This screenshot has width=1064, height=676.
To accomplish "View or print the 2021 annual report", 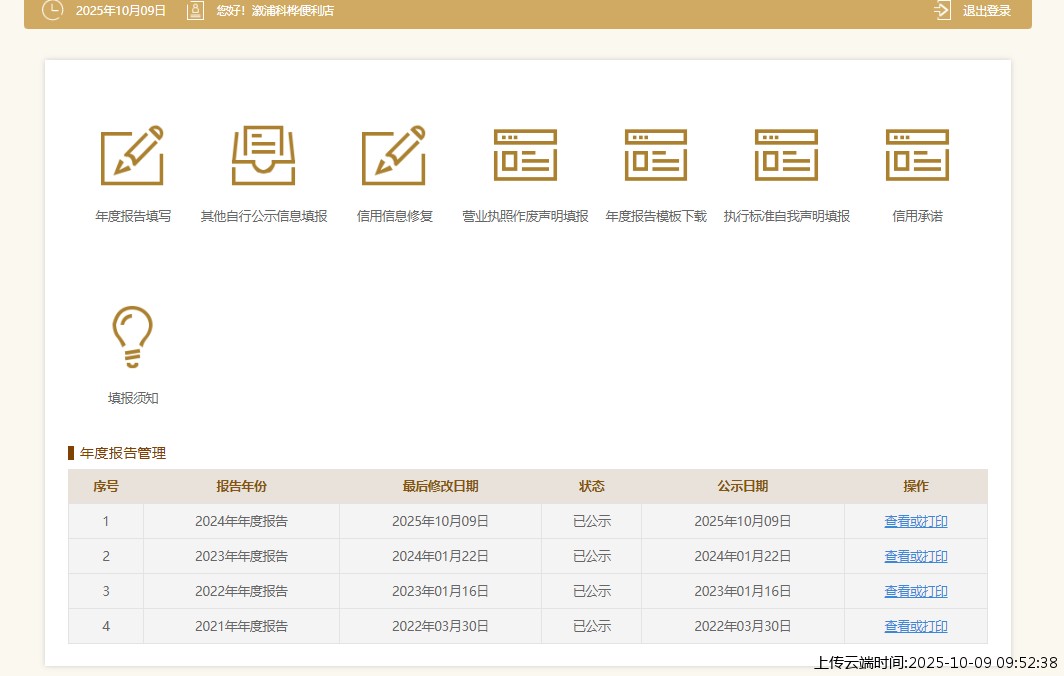I will click(915, 626).
